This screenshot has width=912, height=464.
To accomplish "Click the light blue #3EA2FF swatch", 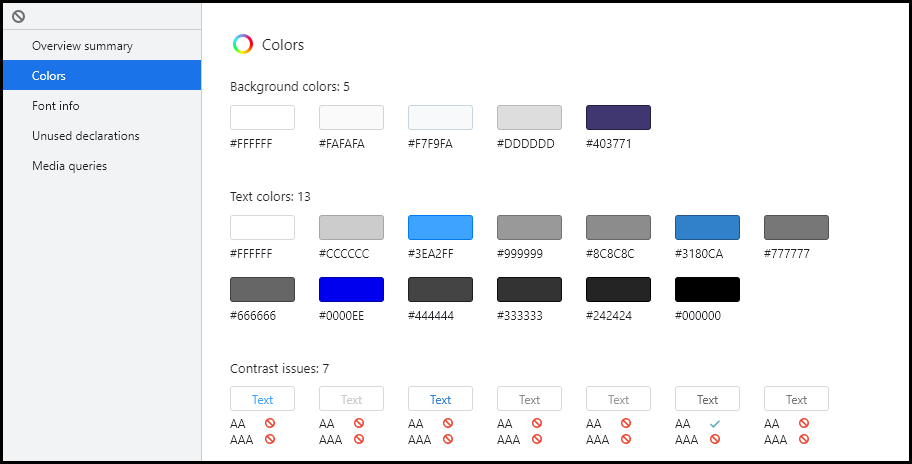I will 440,227.
